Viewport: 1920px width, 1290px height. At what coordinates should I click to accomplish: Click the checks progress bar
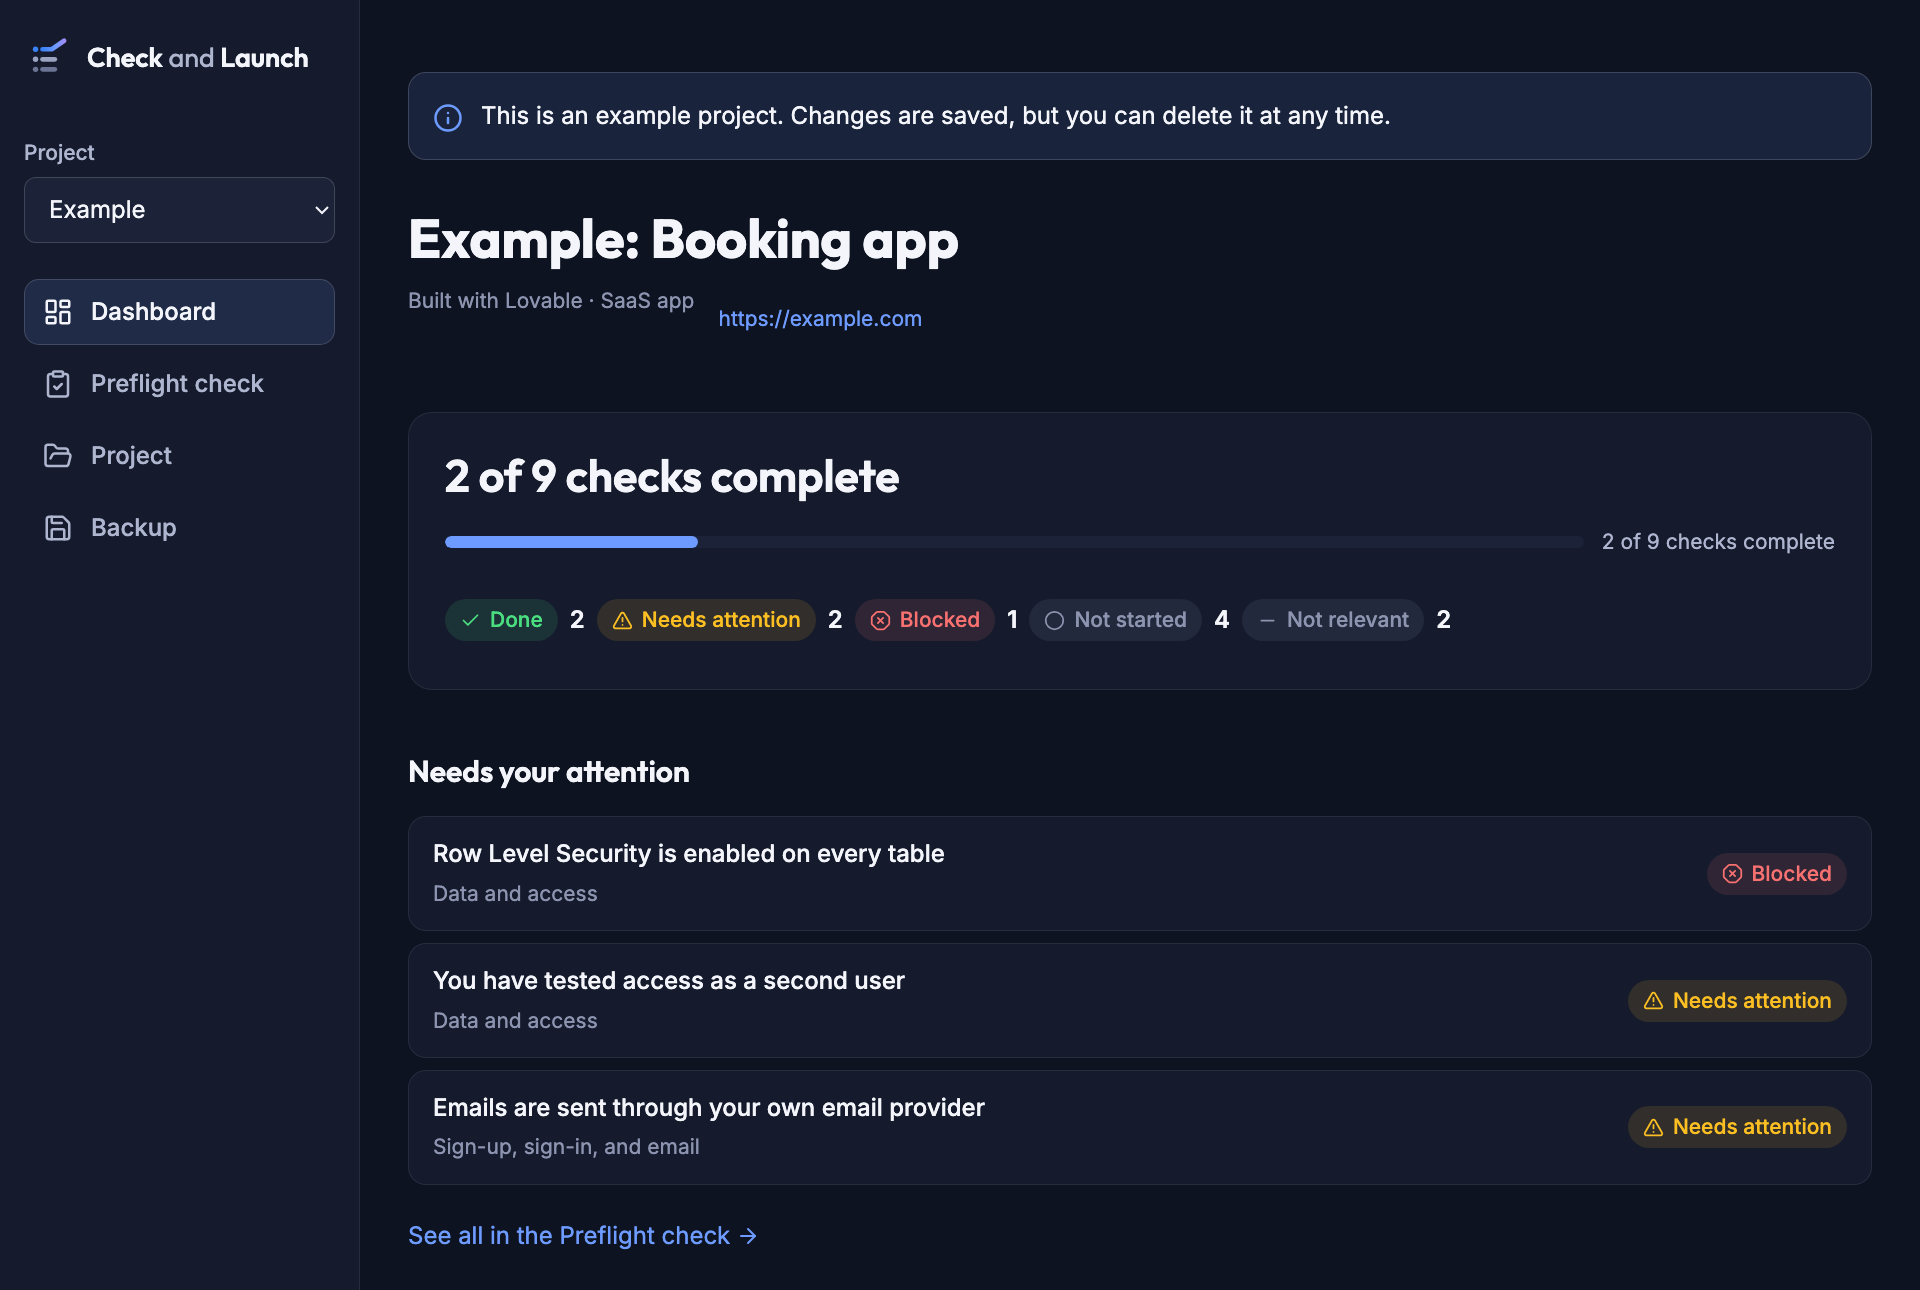(1014, 542)
